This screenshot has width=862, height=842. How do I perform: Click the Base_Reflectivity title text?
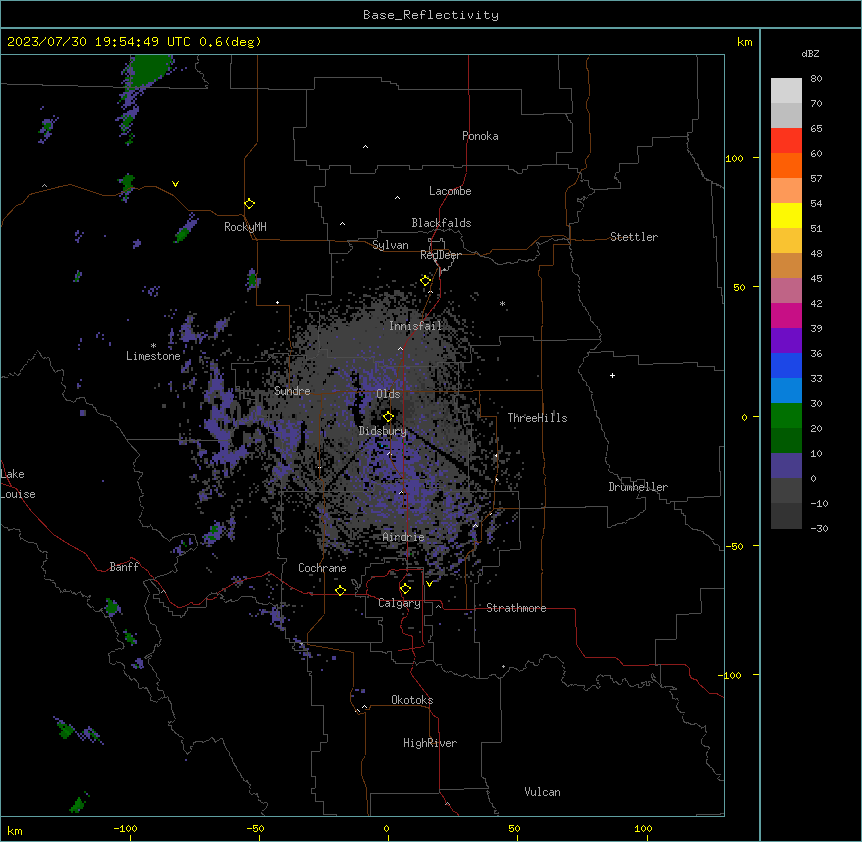click(x=431, y=15)
